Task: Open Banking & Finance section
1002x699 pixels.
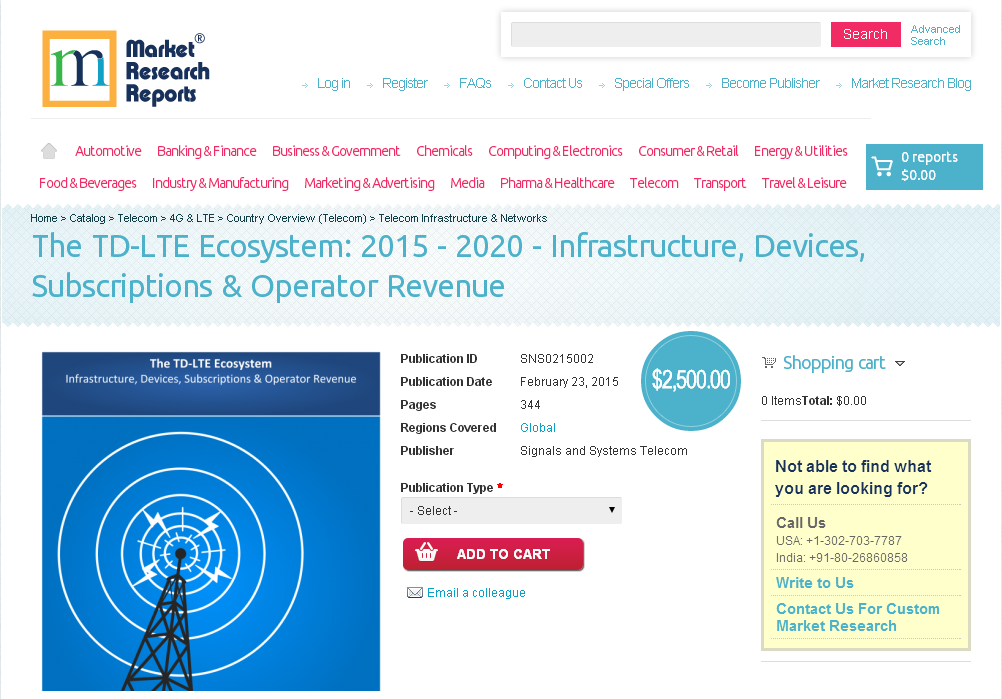Action: tap(206, 151)
